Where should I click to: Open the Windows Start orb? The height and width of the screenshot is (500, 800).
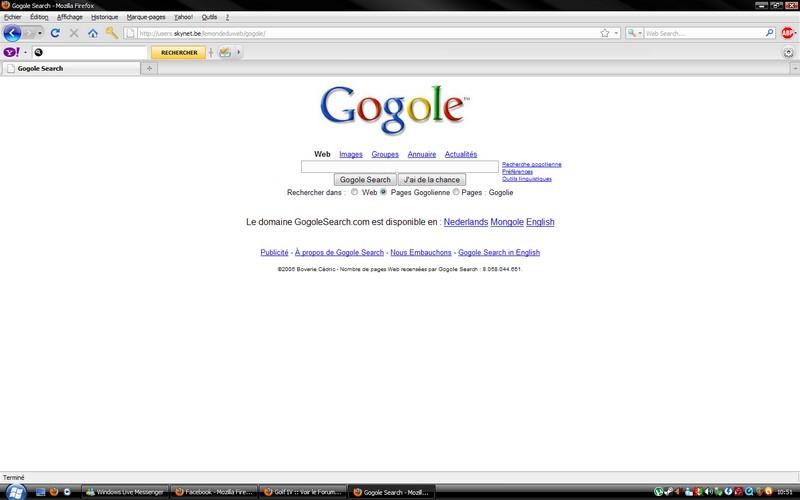(x=15, y=492)
